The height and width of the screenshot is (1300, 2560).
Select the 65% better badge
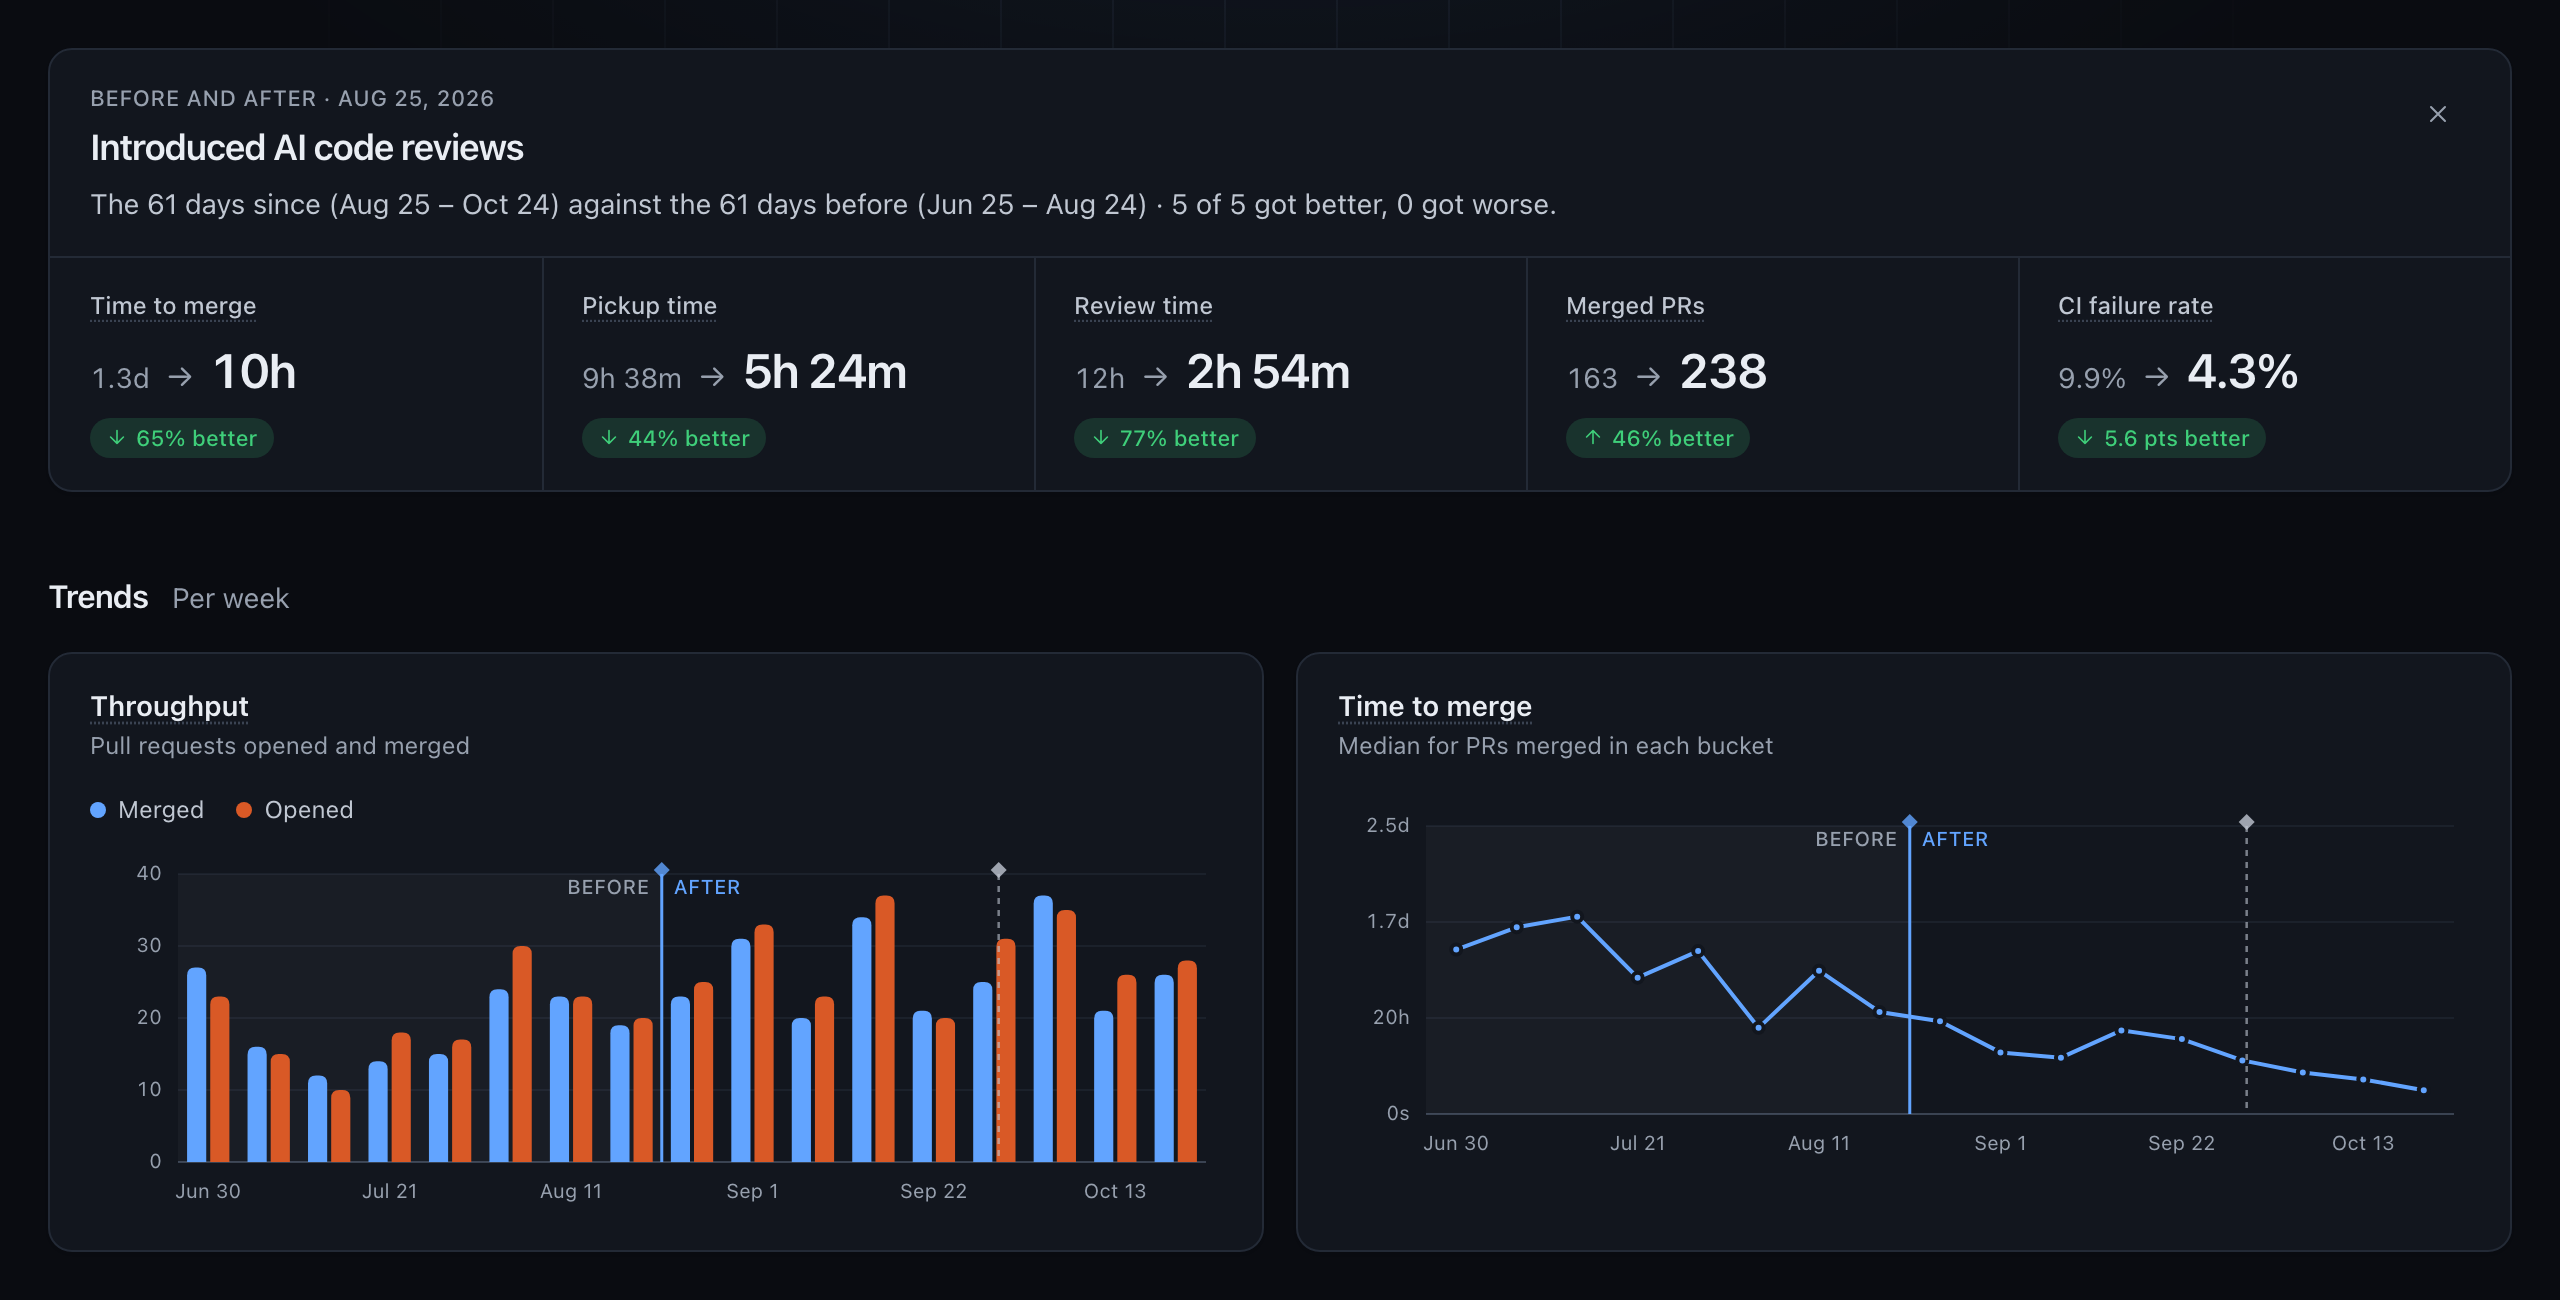click(182, 438)
